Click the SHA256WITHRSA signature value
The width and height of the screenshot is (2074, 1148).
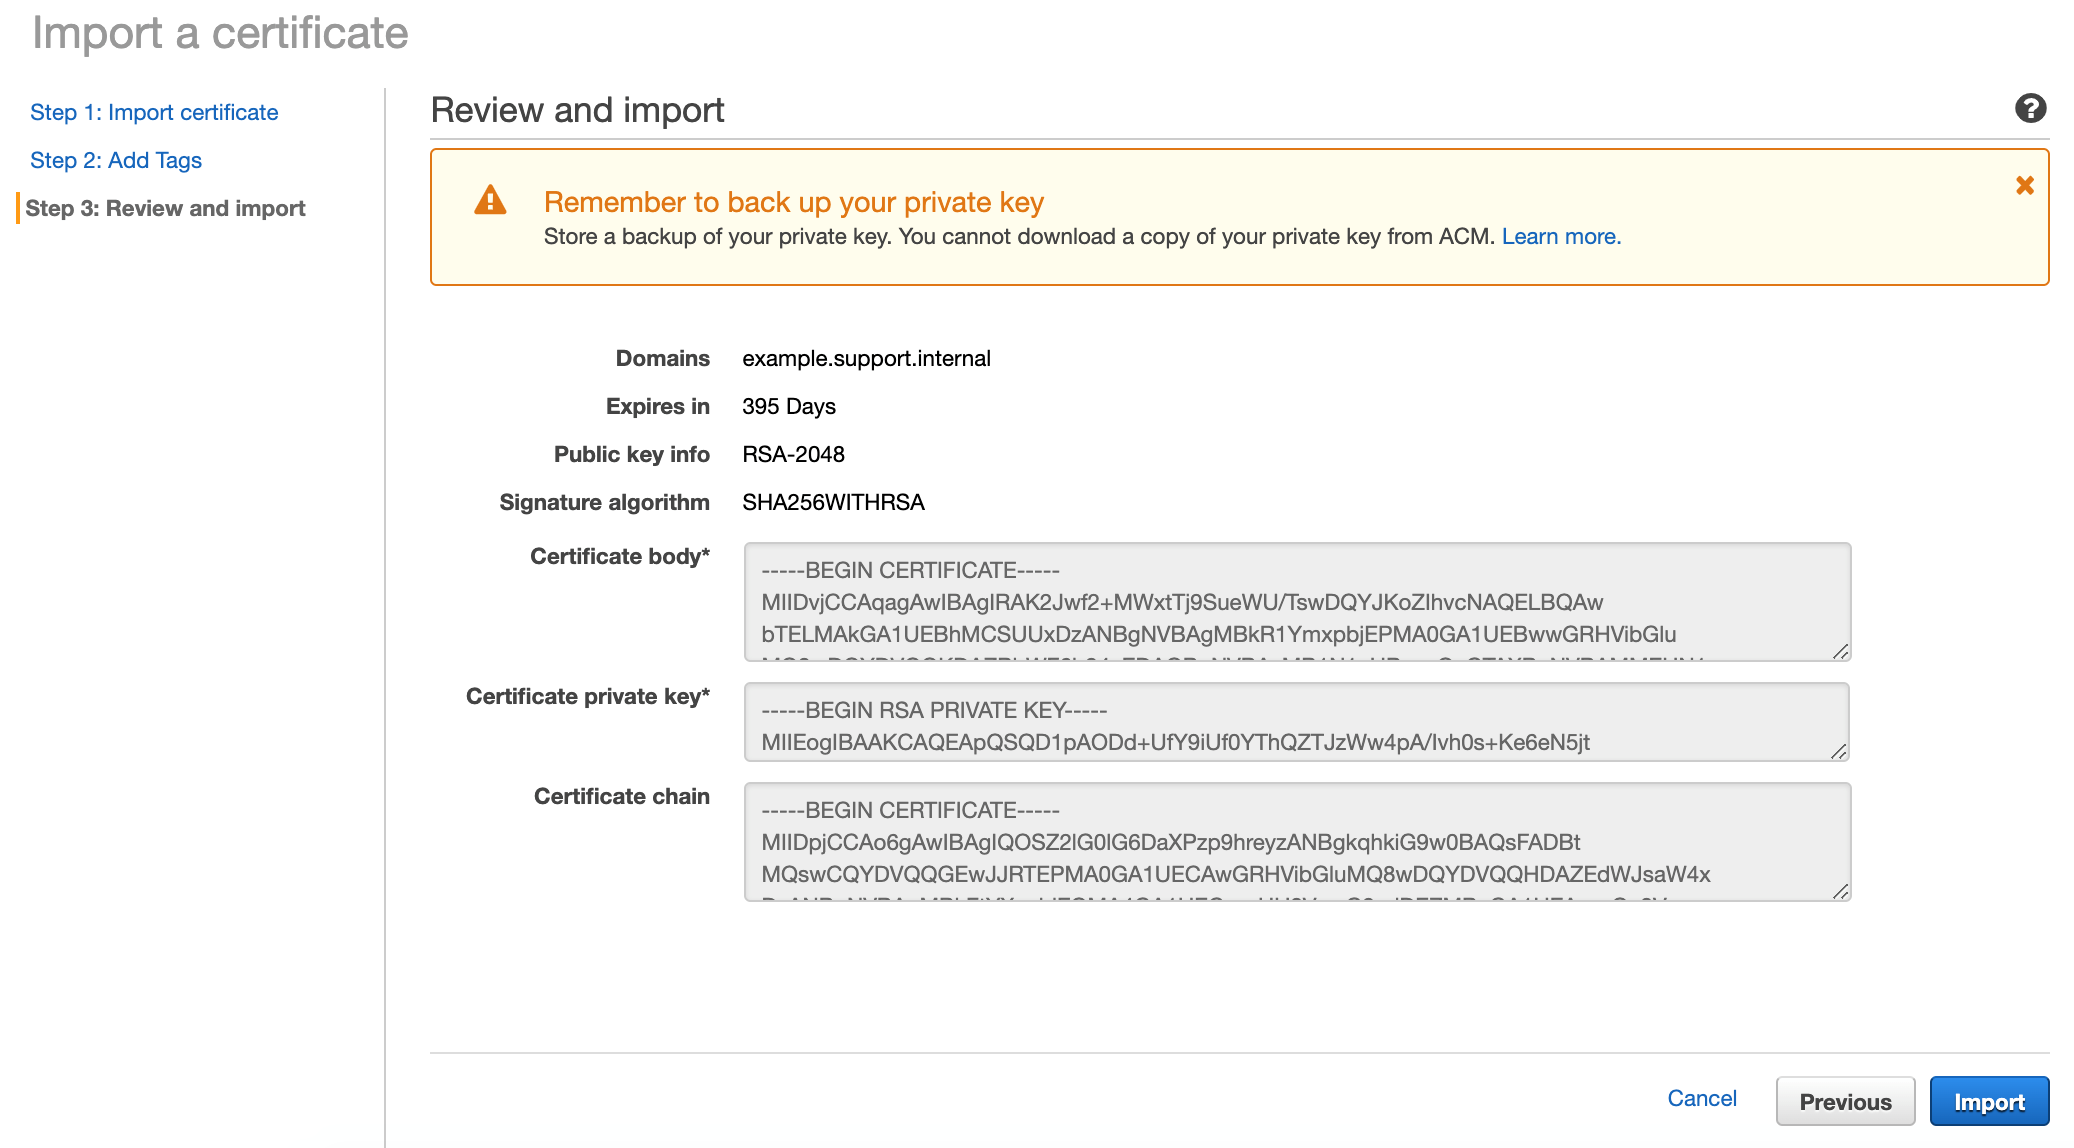pyautogui.click(x=833, y=502)
